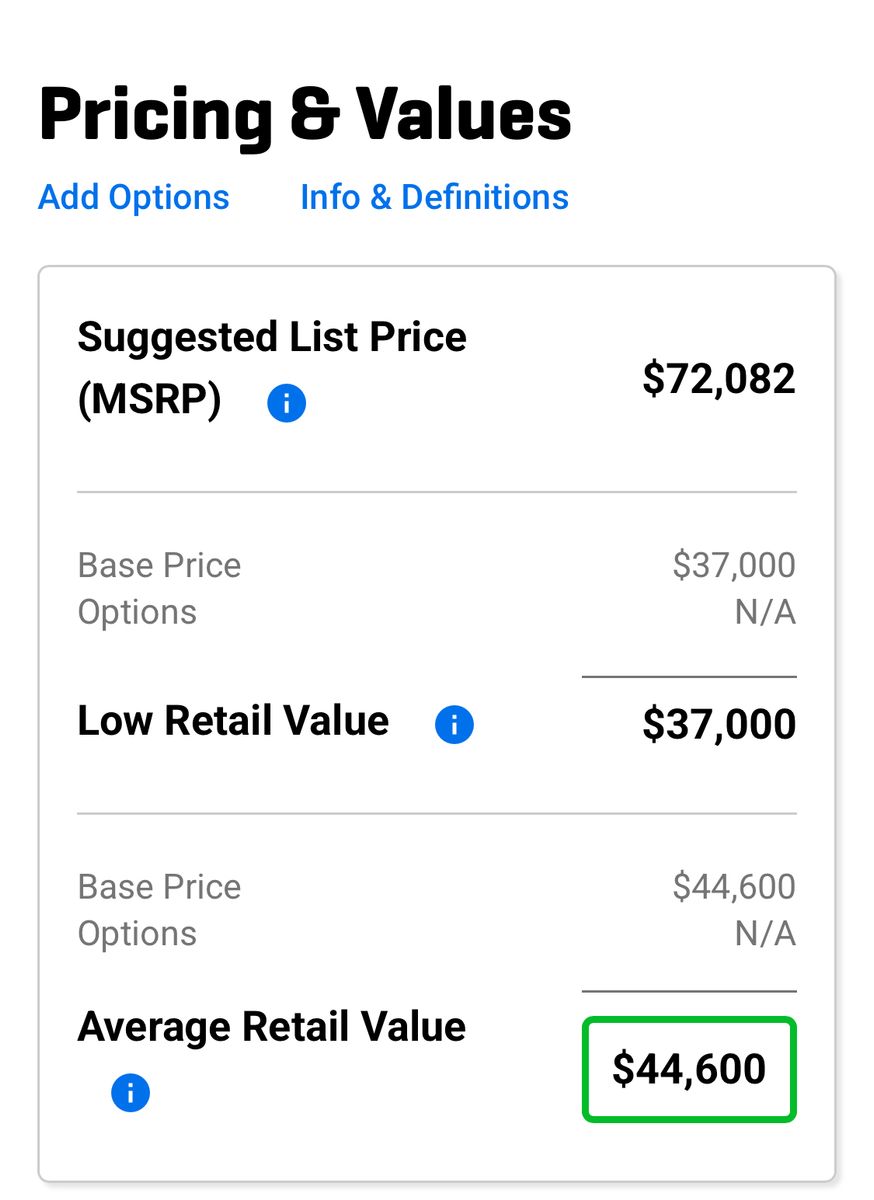This screenshot has height=1200, width=874.
Task: Select the gray $37,000 base price amount
Action: click(733, 565)
